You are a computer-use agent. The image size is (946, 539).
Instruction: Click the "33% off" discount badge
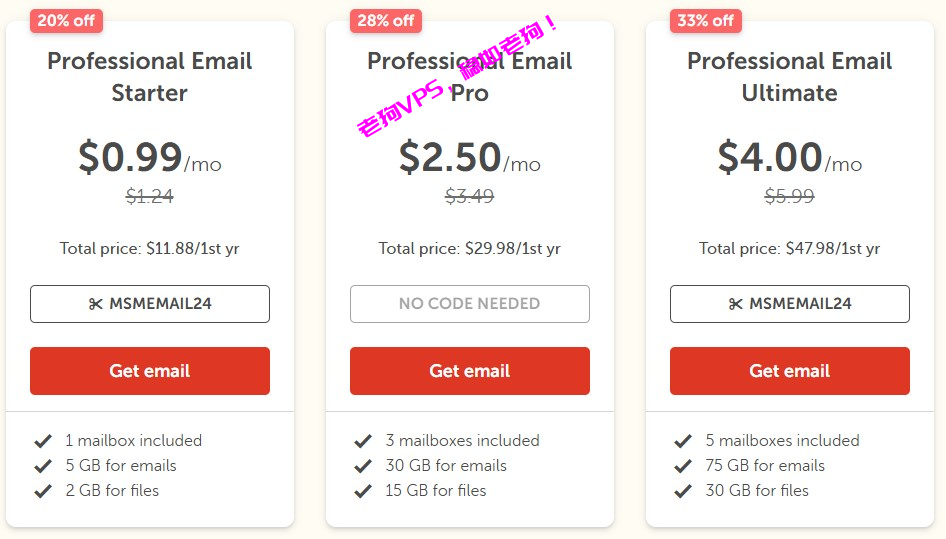pyautogui.click(x=706, y=21)
